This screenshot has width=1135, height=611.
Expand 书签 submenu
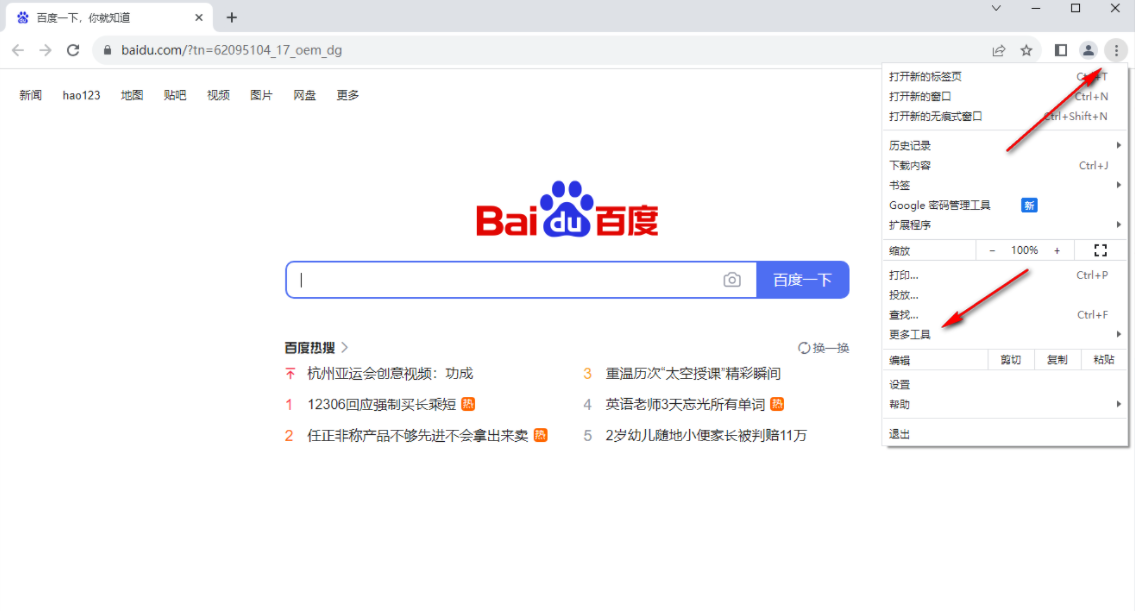click(1005, 185)
